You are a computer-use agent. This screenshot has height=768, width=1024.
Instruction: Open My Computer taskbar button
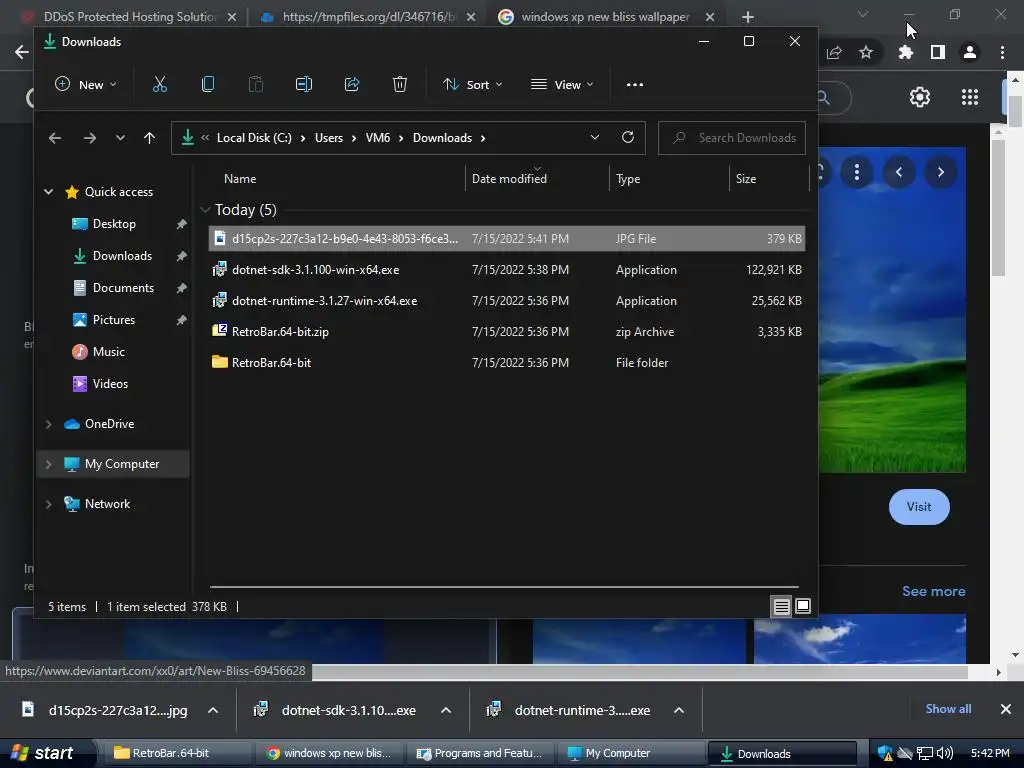(630, 753)
